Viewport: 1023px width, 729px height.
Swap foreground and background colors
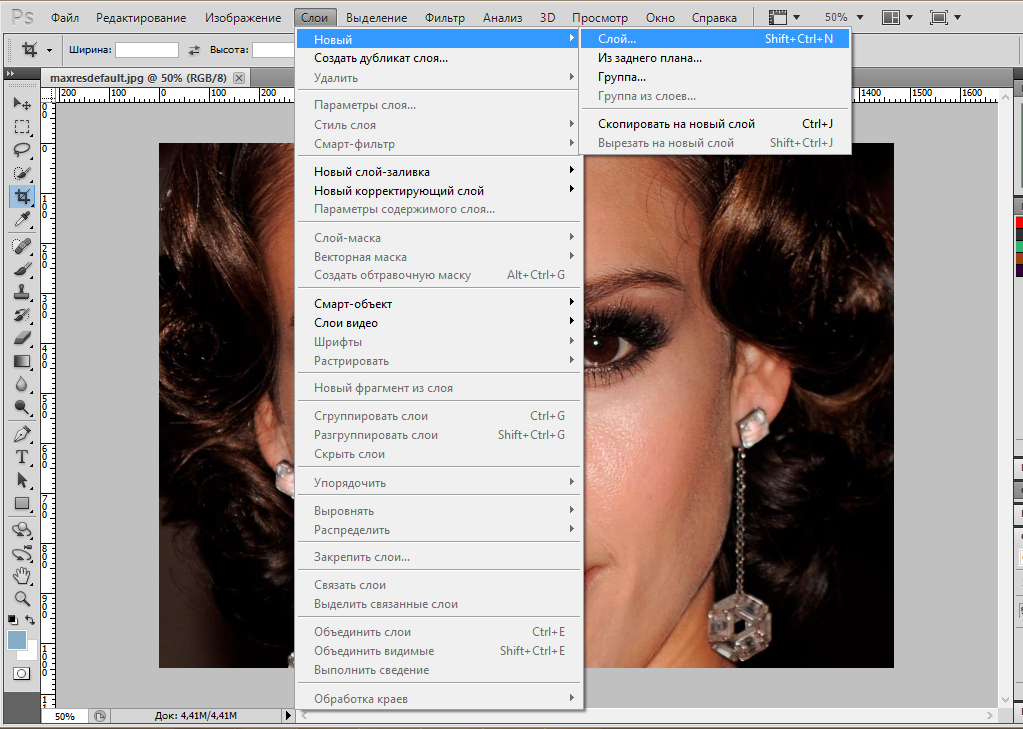[x=30, y=619]
